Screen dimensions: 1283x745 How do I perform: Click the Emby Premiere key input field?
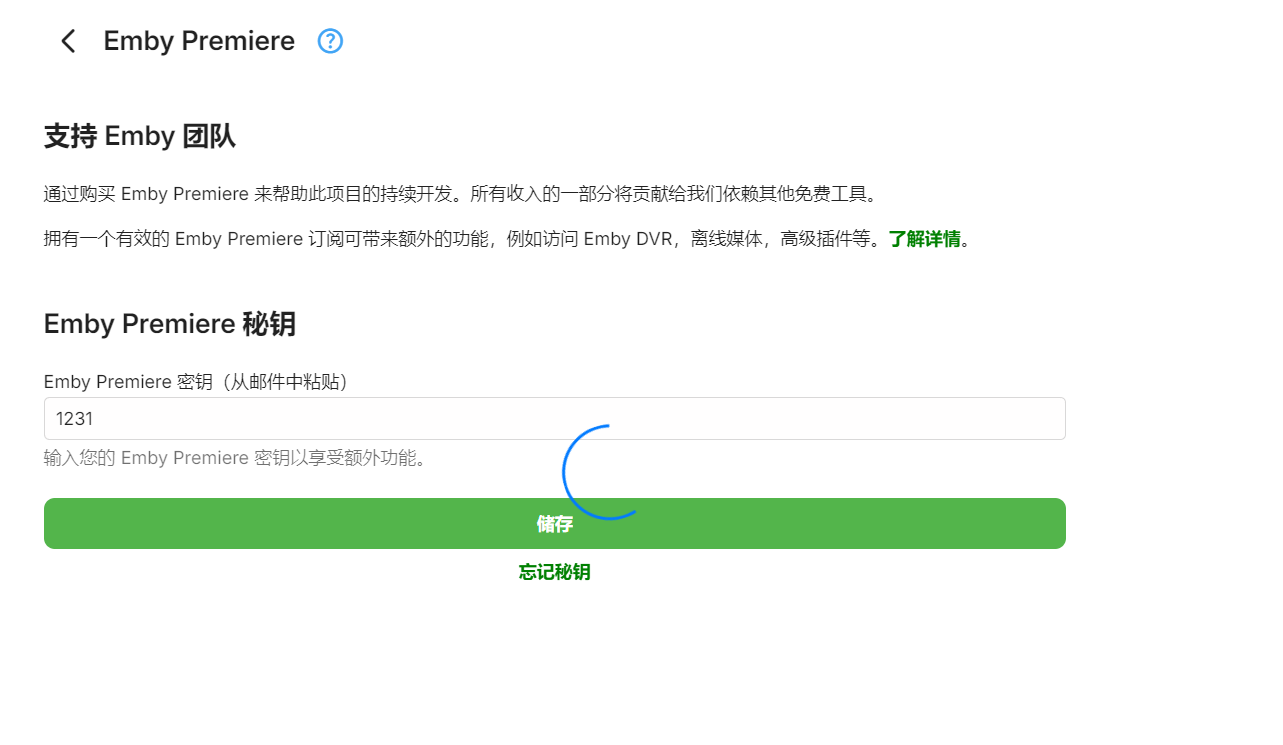coord(555,418)
